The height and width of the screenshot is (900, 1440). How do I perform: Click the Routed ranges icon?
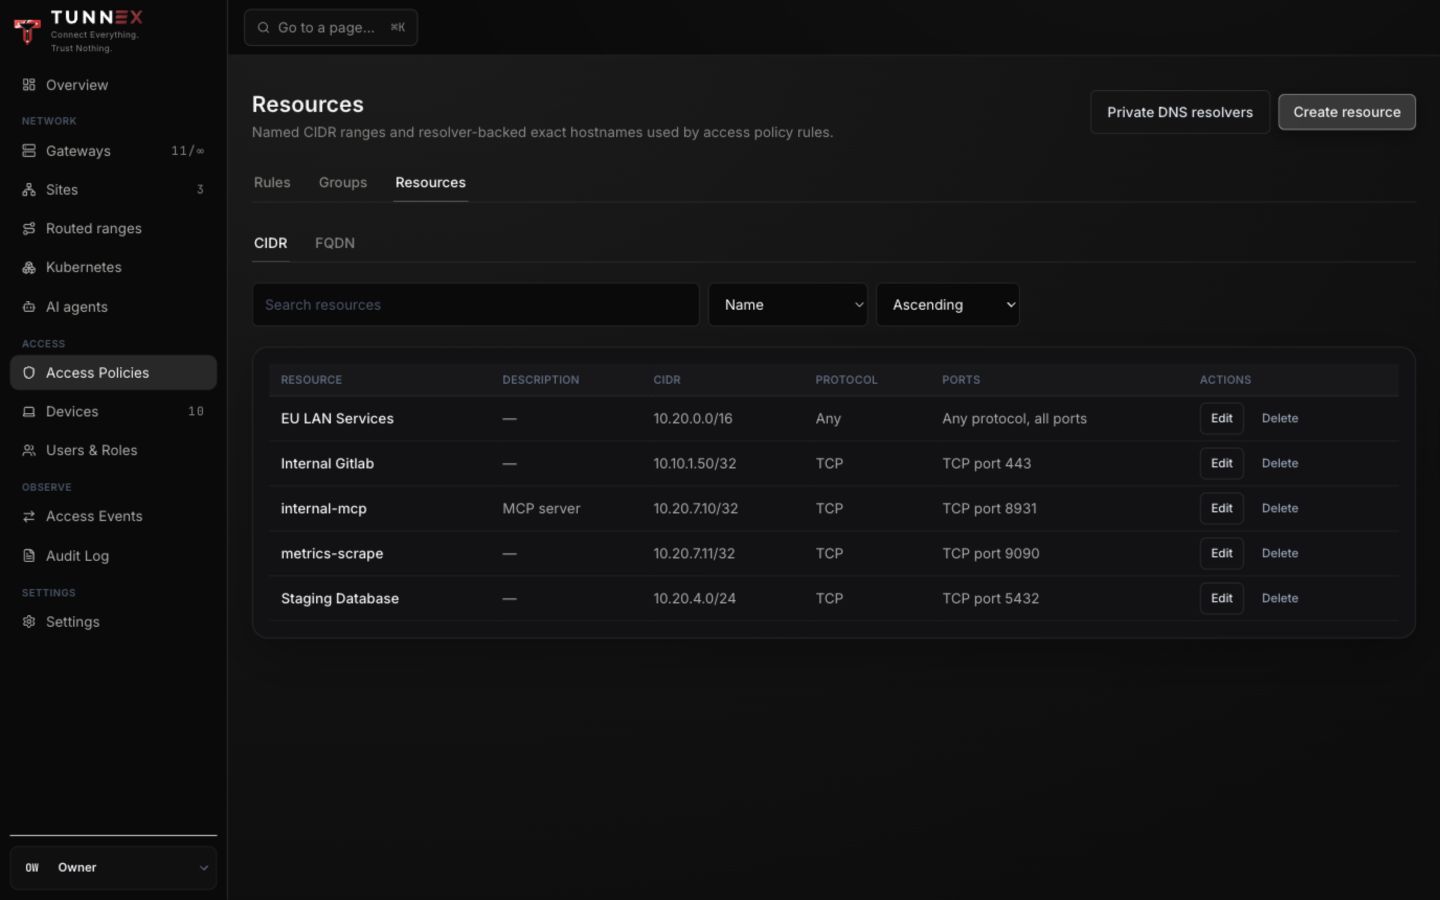point(29,229)
